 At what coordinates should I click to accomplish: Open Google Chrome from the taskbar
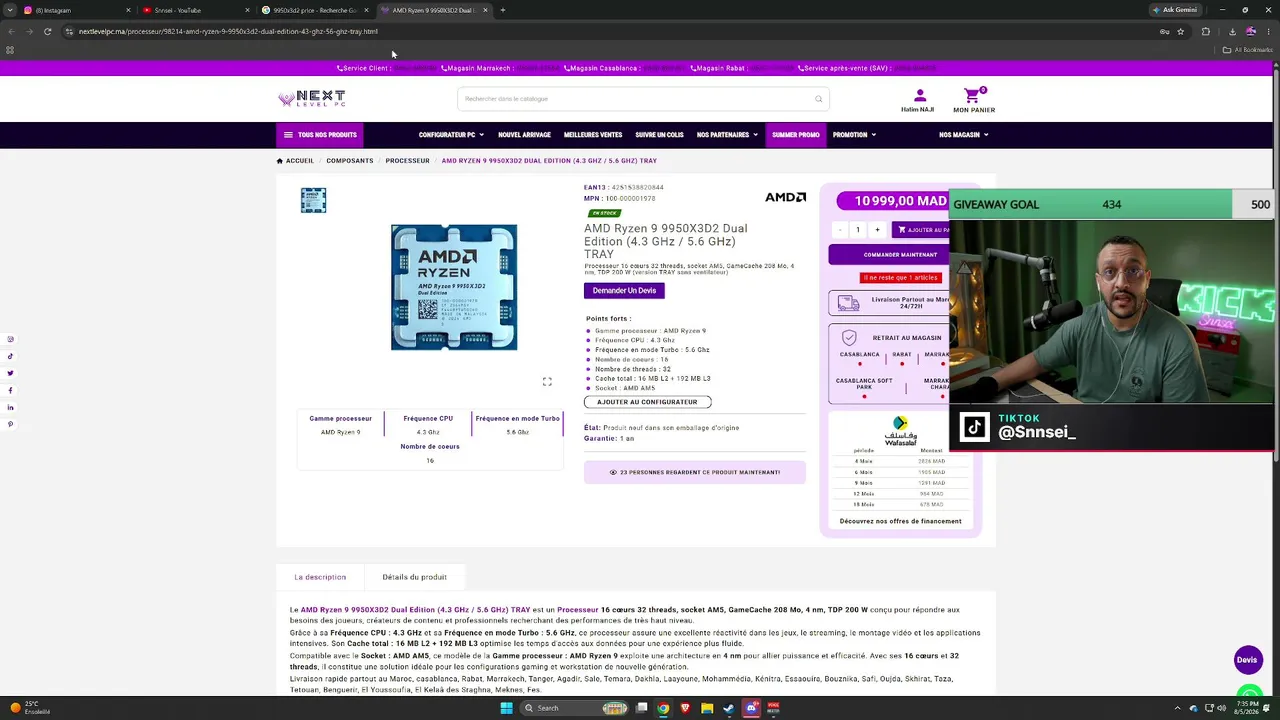662,708
